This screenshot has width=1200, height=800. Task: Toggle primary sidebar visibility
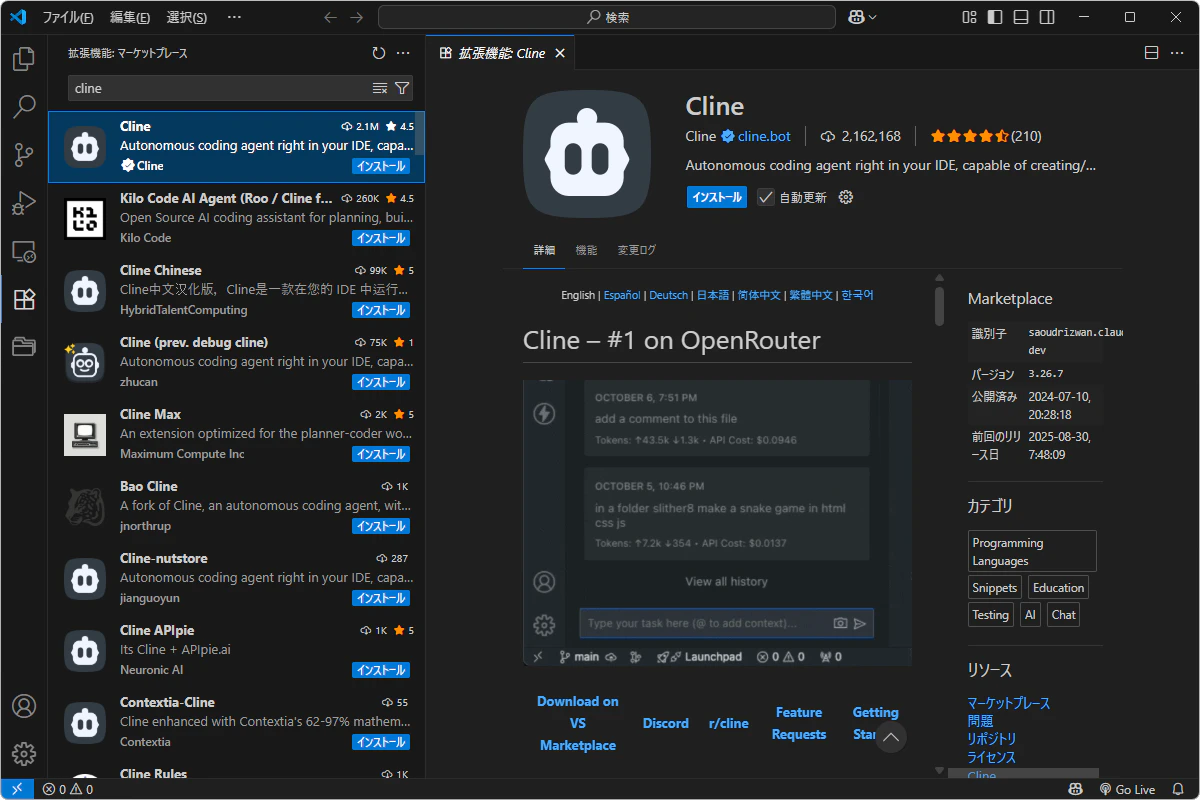pos(995,17)
